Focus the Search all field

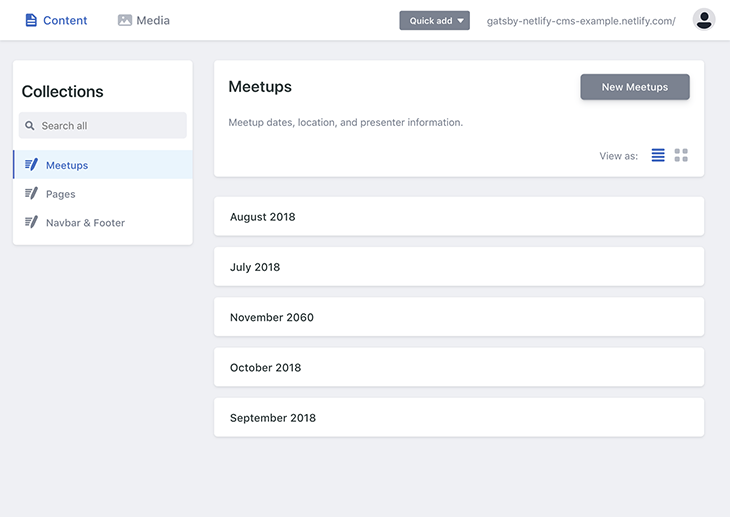tap(110, 126)
